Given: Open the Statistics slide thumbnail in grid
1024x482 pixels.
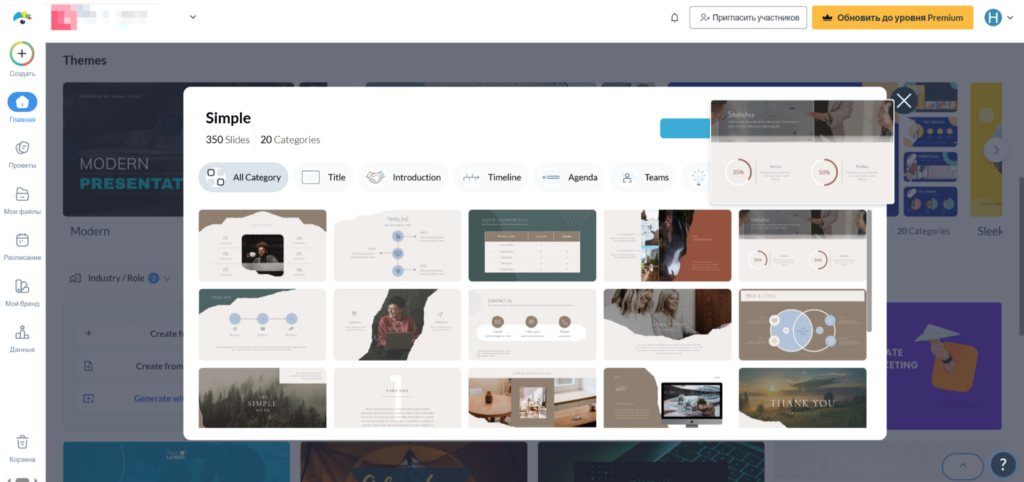Looking at the screenshot, I should [803, 246].
